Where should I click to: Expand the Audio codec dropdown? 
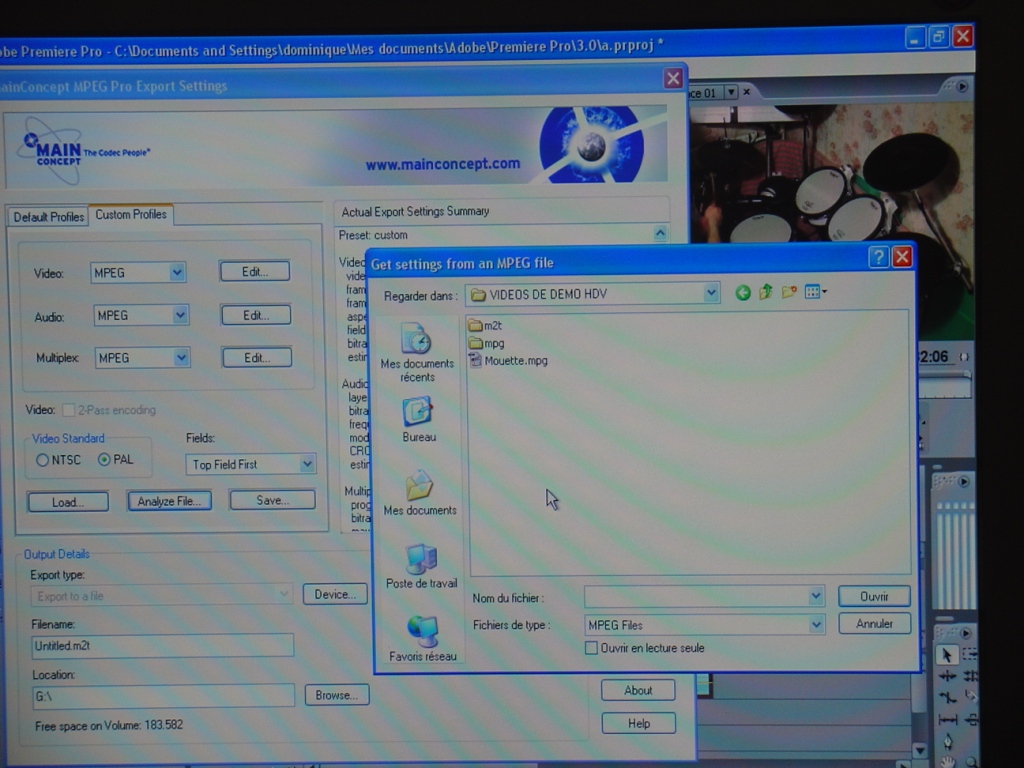point(180,316)
